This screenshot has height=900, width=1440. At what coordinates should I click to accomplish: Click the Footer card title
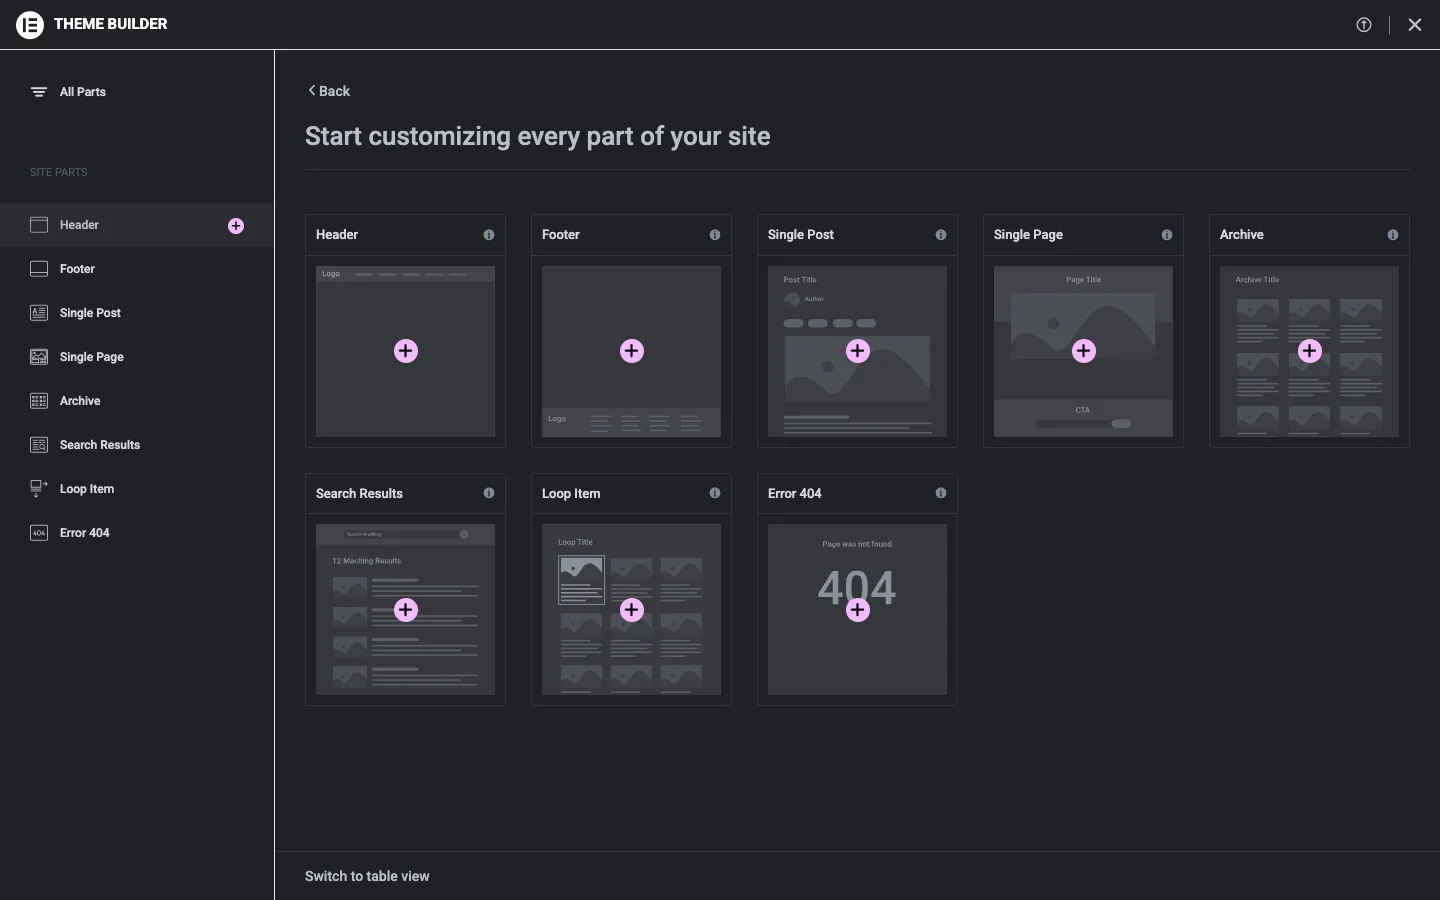[561, 235]
